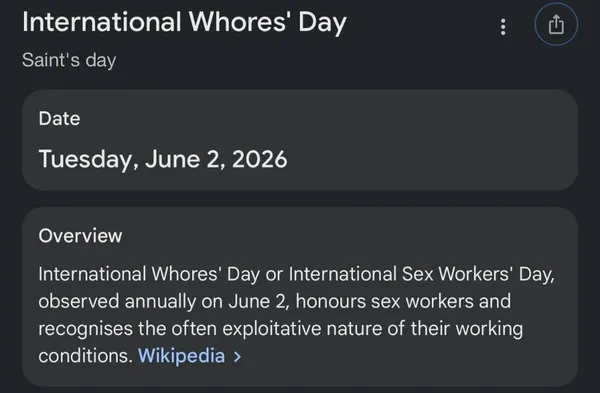Tap the word 'Tuesday' in date card

pos(86,160)
